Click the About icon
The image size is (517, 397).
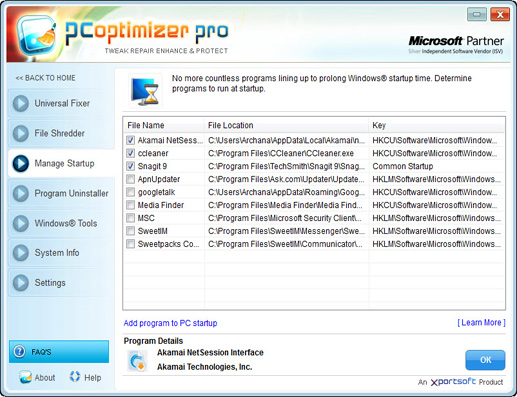pyautogui.click(x=25, y=377)
